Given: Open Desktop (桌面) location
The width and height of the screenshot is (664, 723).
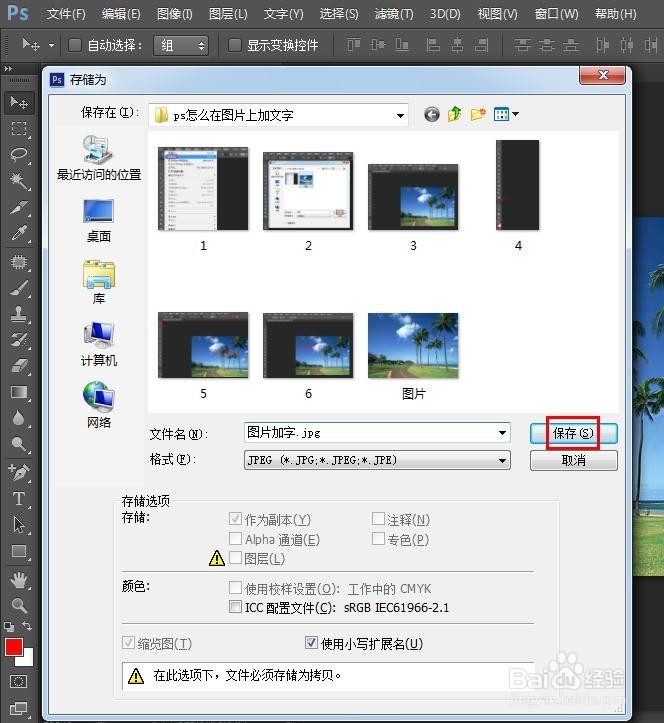Looking at the screenshot, I should pos(99,221).
